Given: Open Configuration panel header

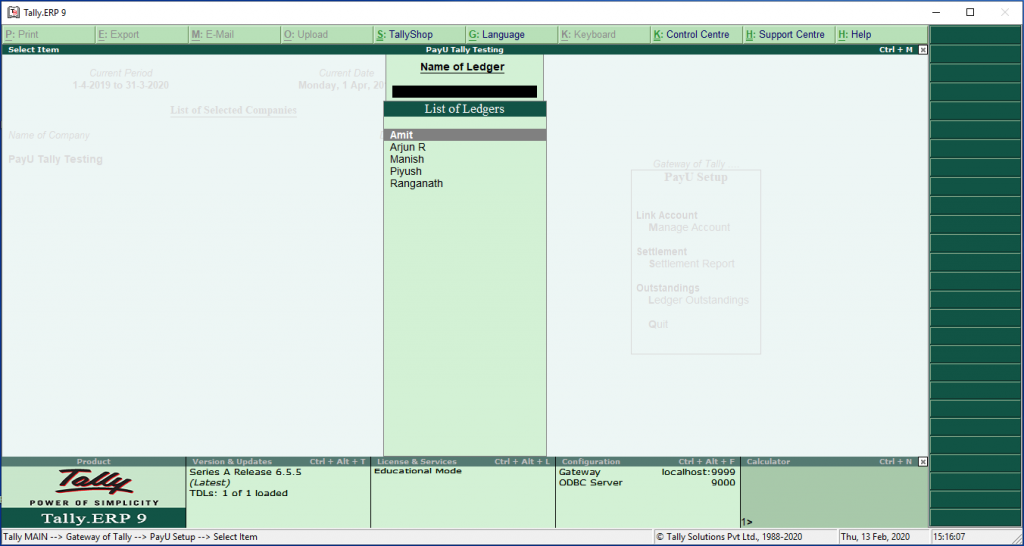Looking at the screenshot, I should pyautogui.click(x=648, y=462).
